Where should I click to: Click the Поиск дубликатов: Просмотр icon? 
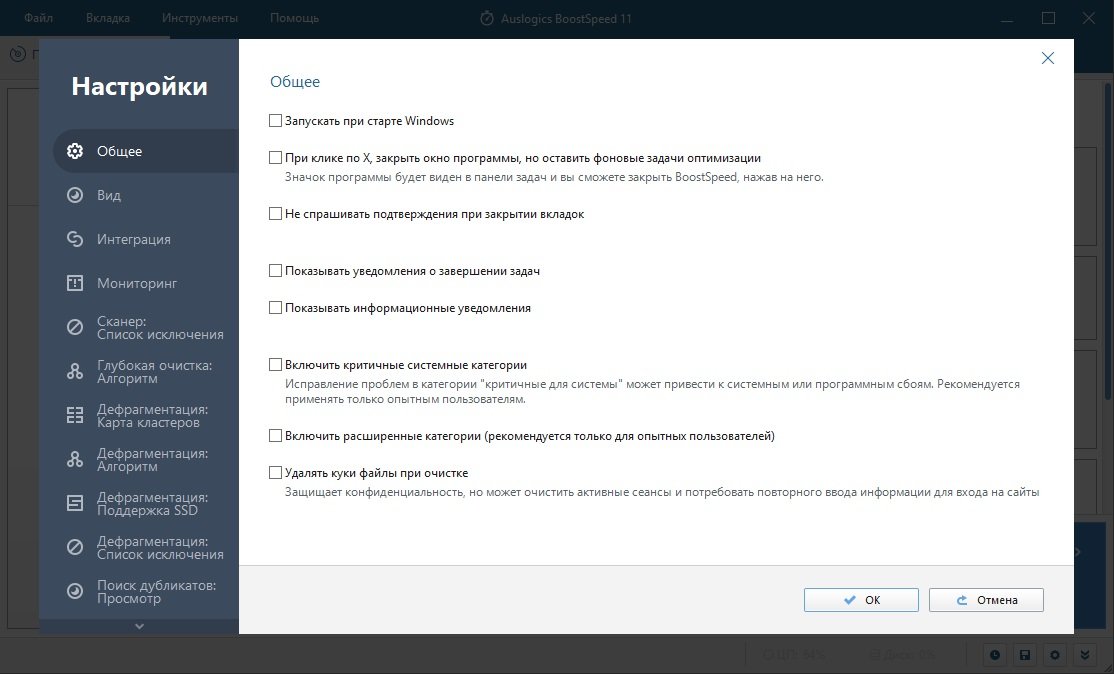coord(75,592)
